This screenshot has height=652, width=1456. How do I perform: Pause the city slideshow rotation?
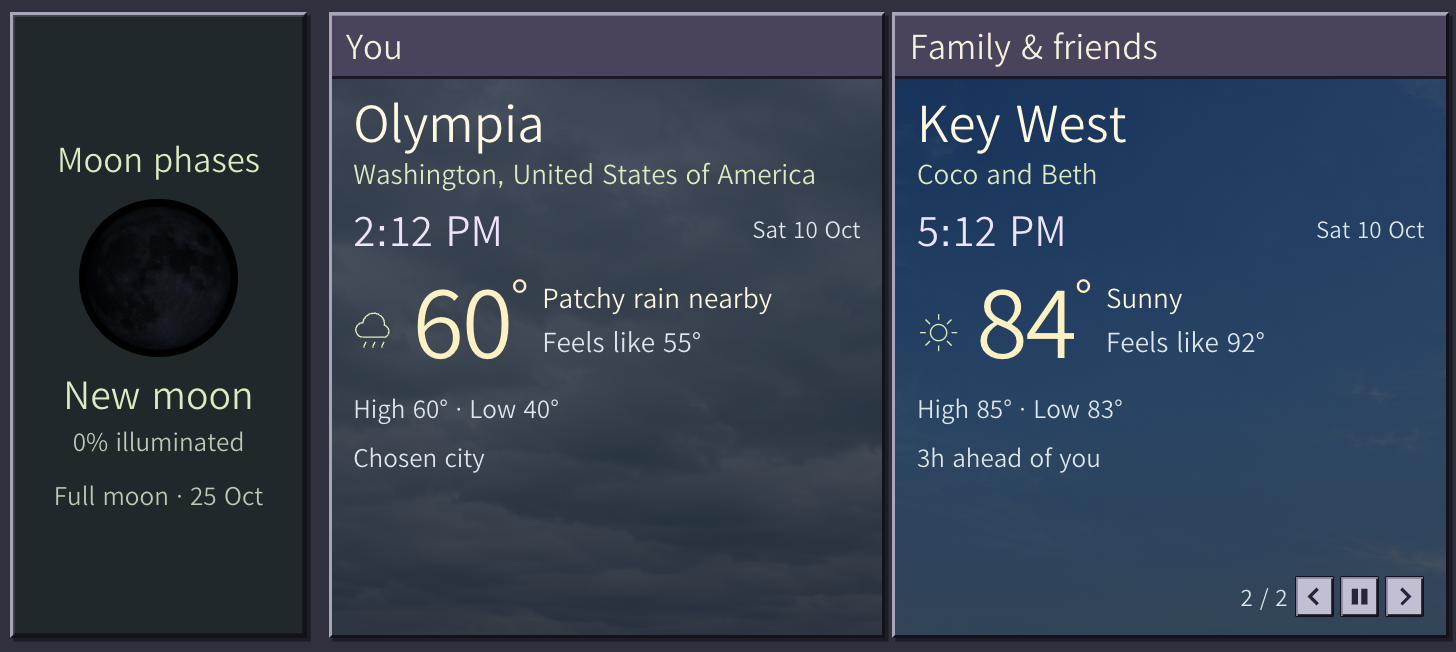click(1359, 597)
